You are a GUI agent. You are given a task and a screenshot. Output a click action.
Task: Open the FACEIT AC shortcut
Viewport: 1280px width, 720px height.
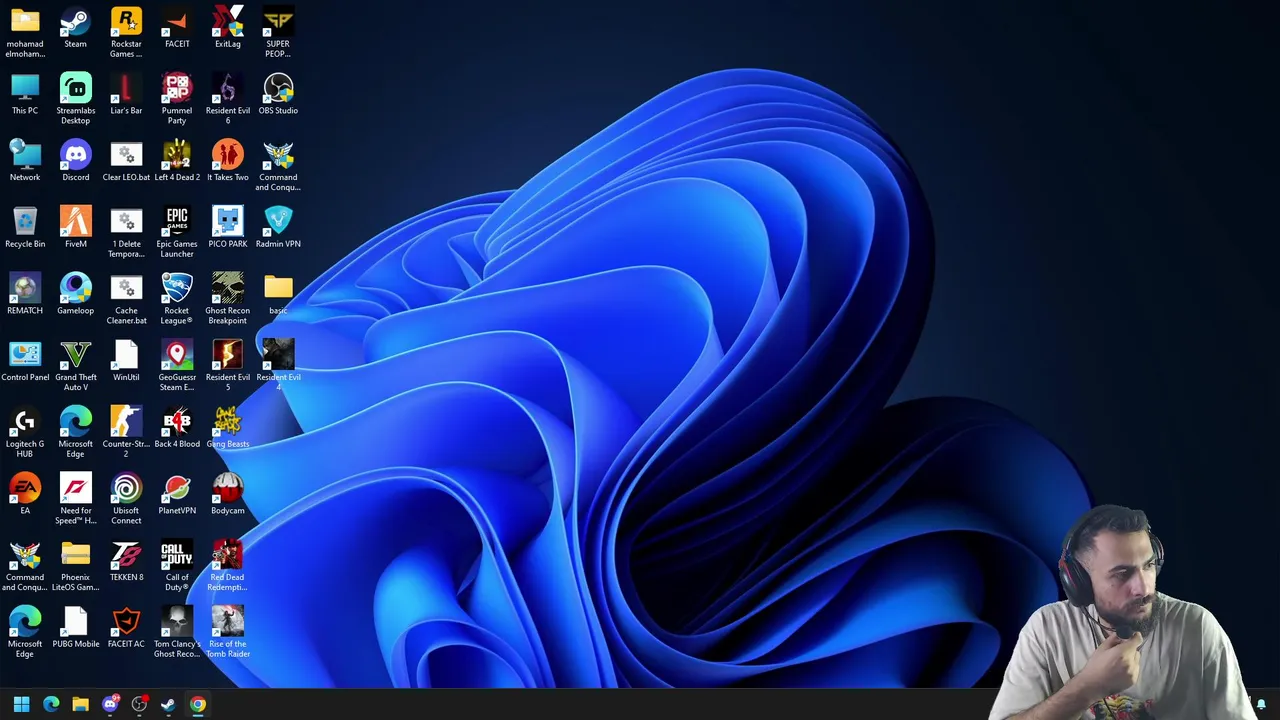click(x=126, y=627)
